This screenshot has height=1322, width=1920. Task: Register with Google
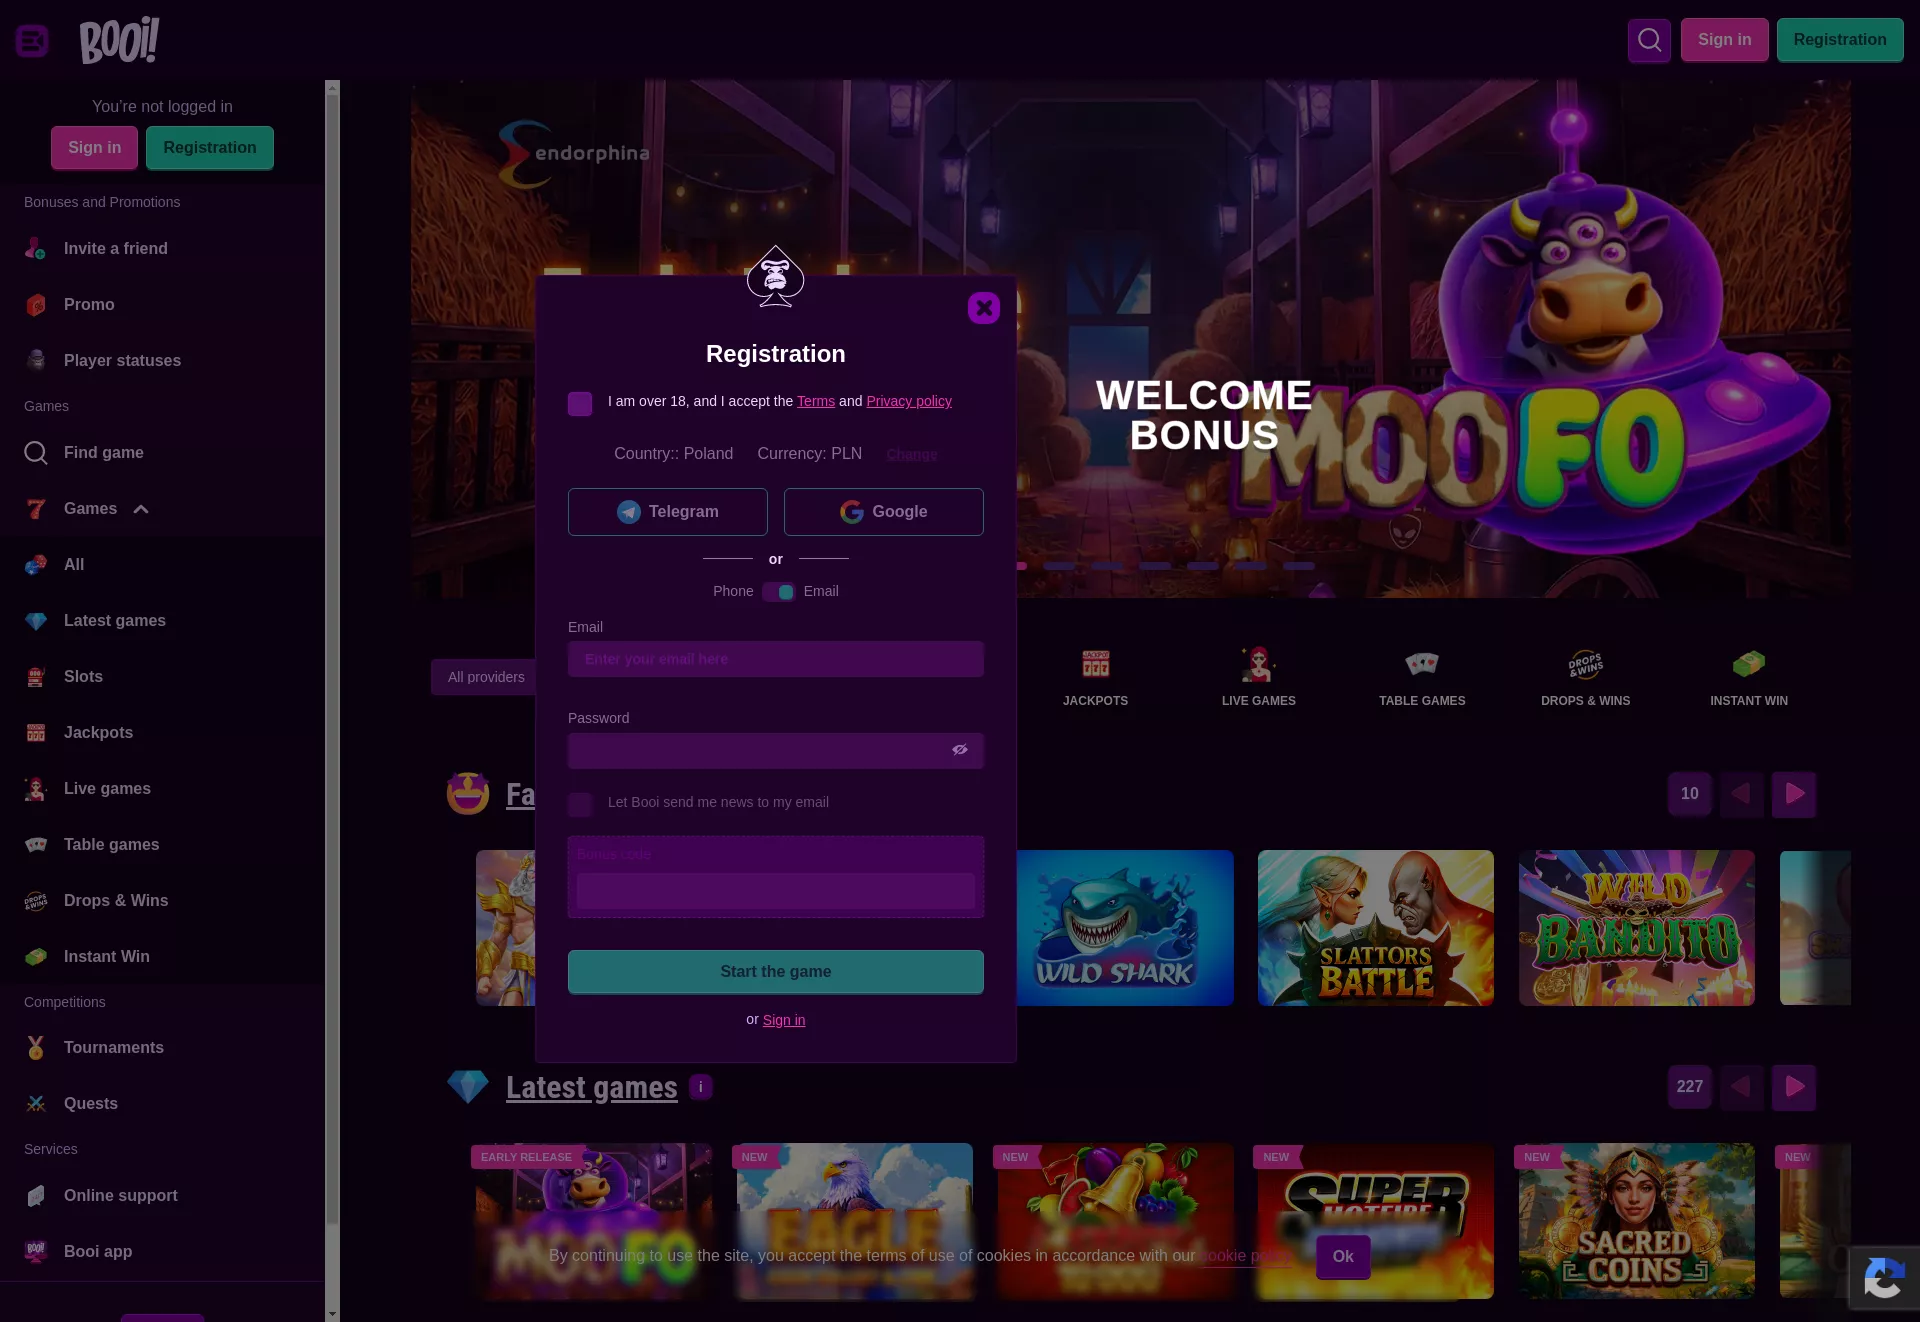pos(884,512)
